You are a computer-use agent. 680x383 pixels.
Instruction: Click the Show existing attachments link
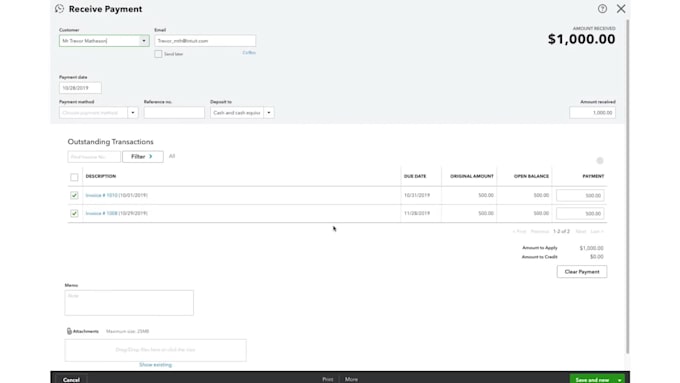[155, 365]
